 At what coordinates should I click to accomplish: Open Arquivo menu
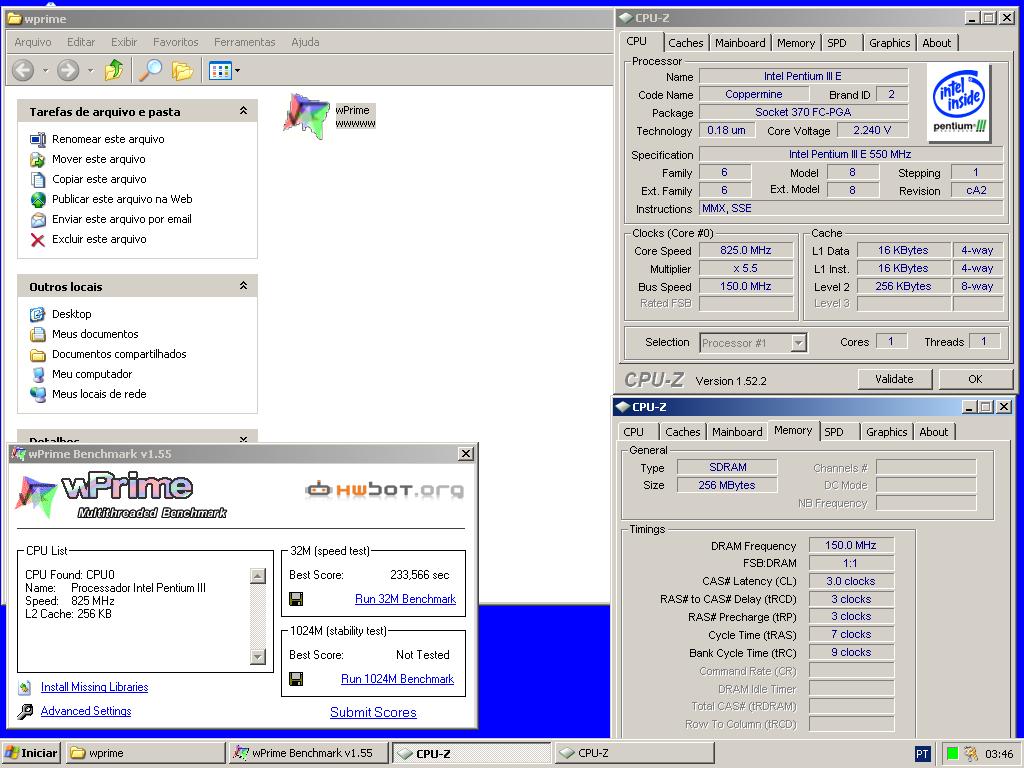coord(33,42)
